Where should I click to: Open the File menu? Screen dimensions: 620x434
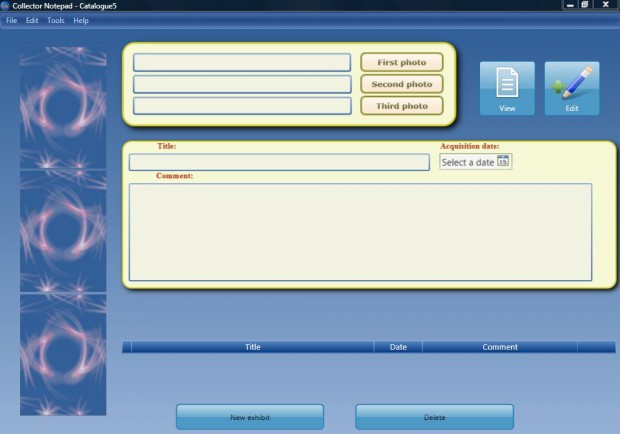click(x=12, y=20)
